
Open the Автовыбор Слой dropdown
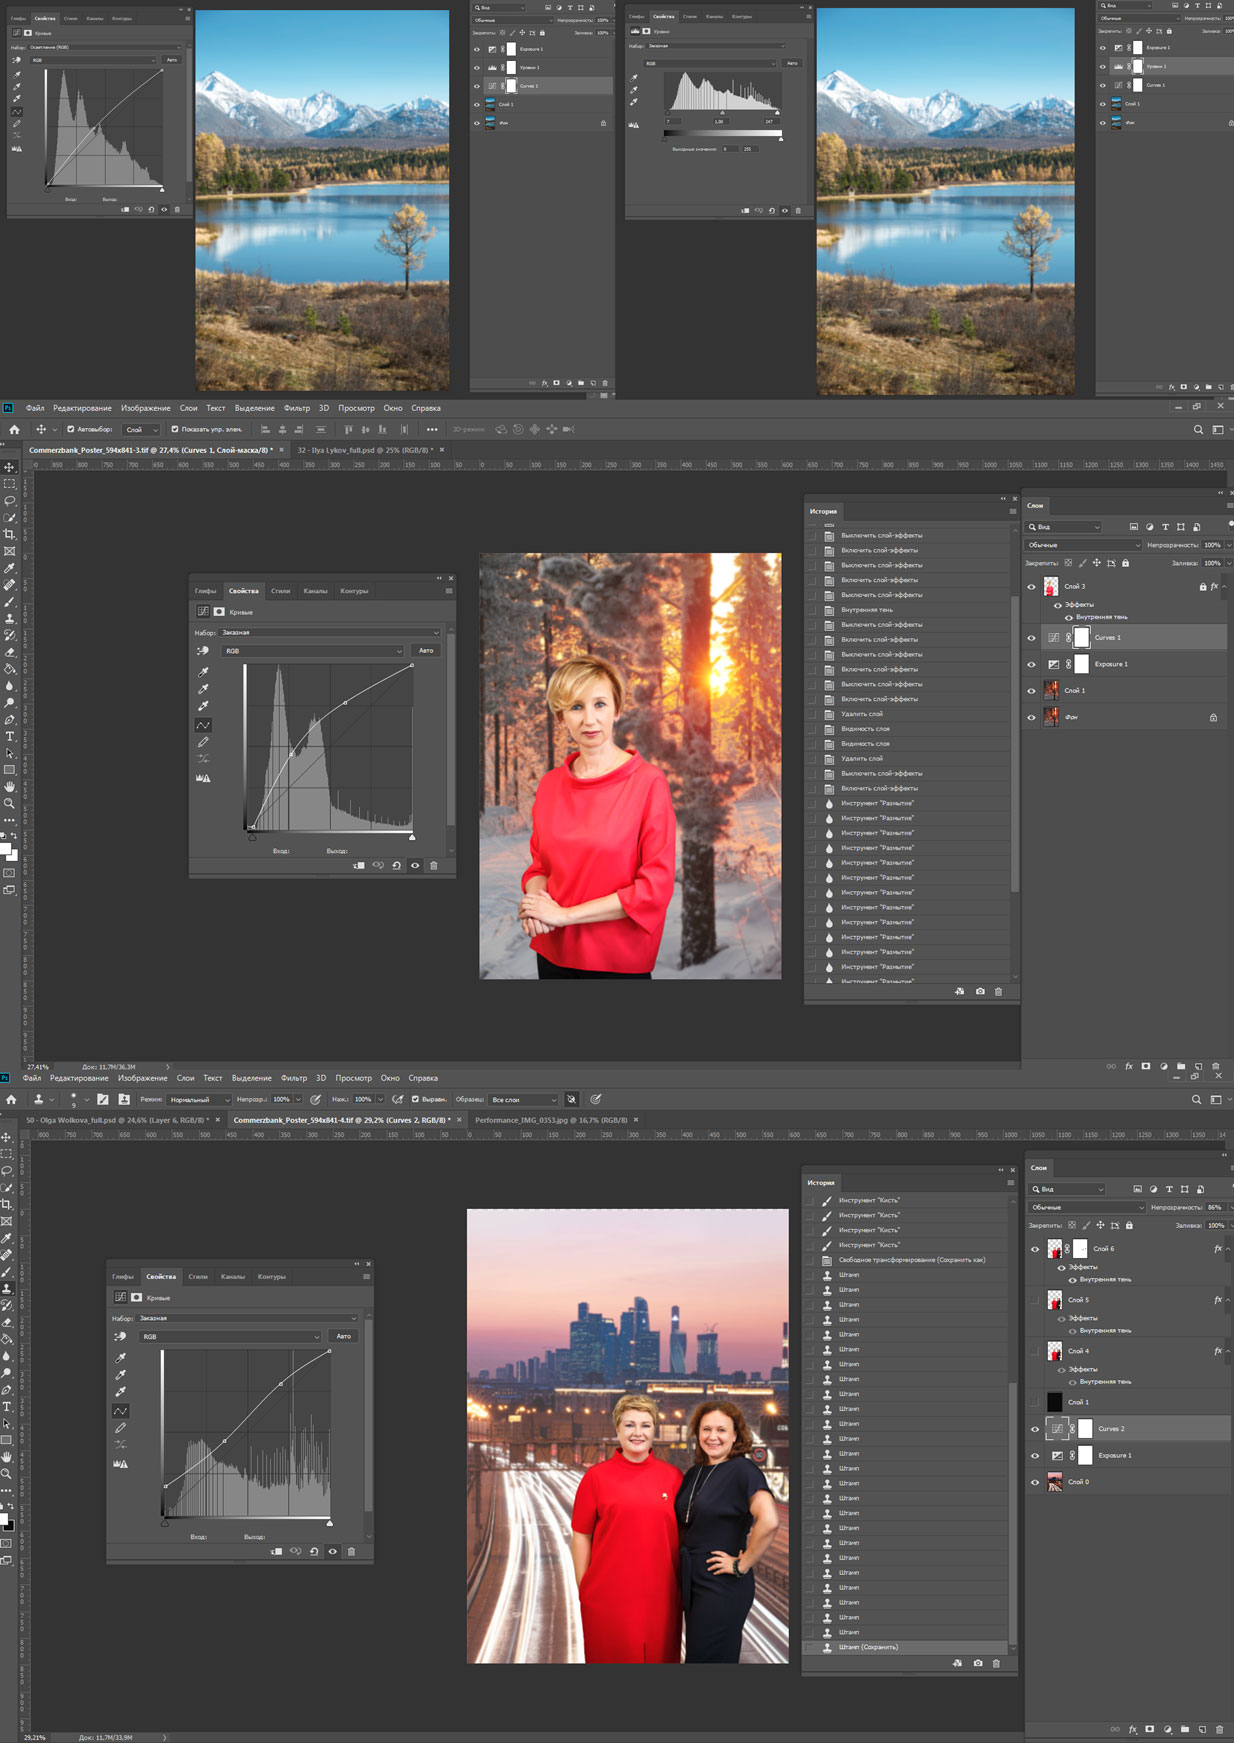pyautogui.click(x=141, y=429)
